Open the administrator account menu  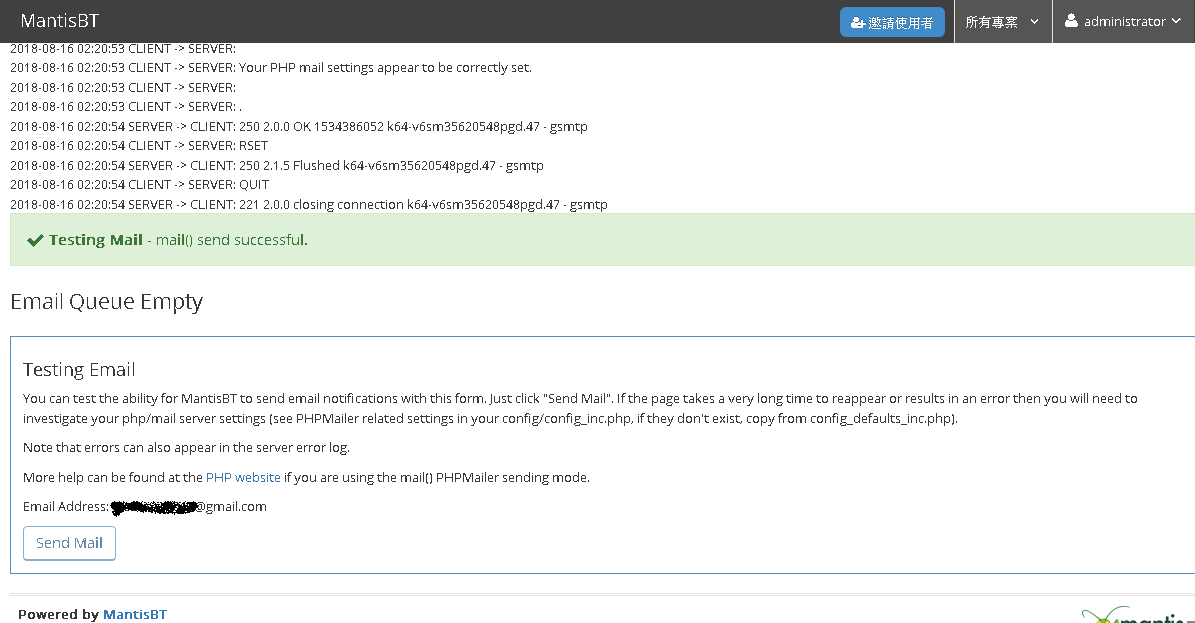[1124, 21]
